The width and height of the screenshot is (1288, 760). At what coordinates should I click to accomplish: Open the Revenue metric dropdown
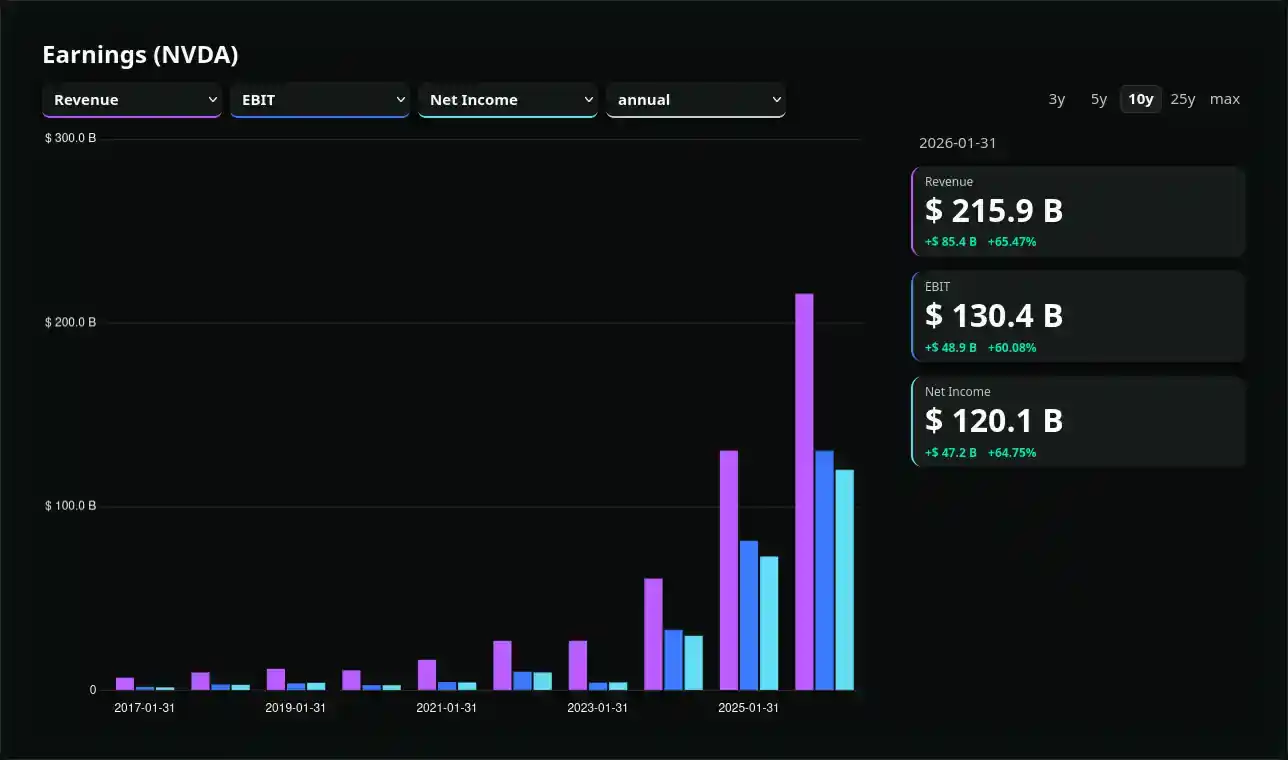click(131, 100)
